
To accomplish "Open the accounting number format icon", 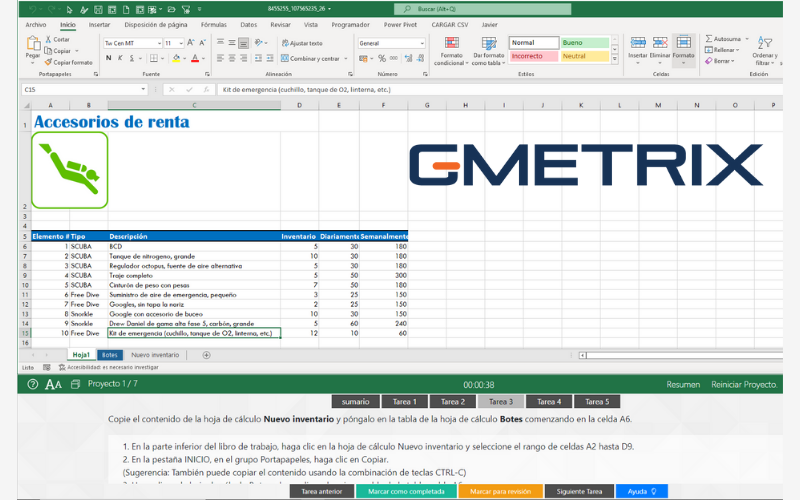I will point(363,59).
